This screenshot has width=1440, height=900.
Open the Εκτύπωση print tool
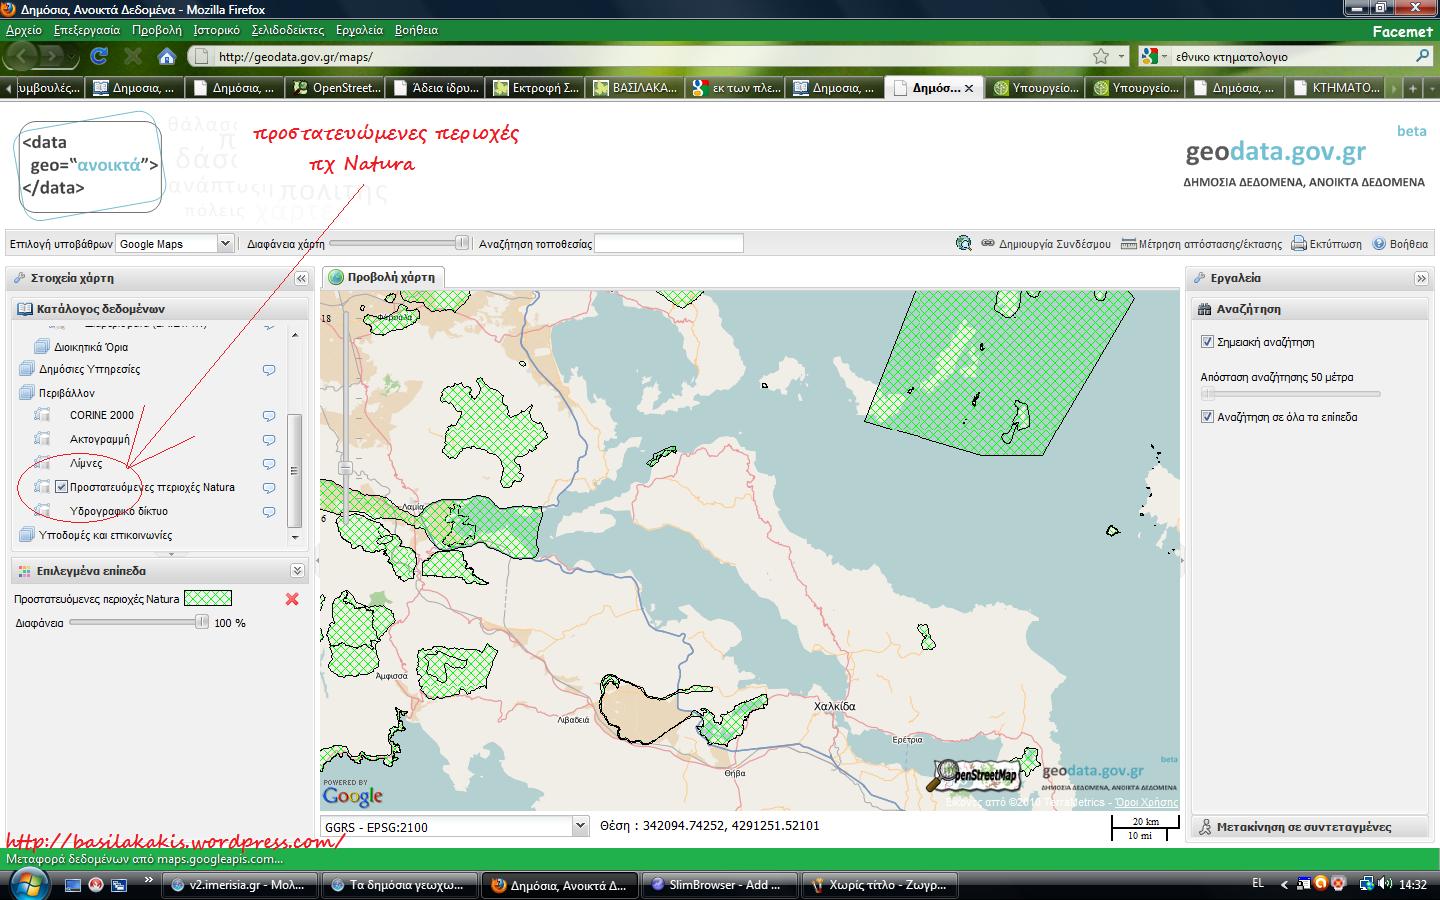[1326, 244]
